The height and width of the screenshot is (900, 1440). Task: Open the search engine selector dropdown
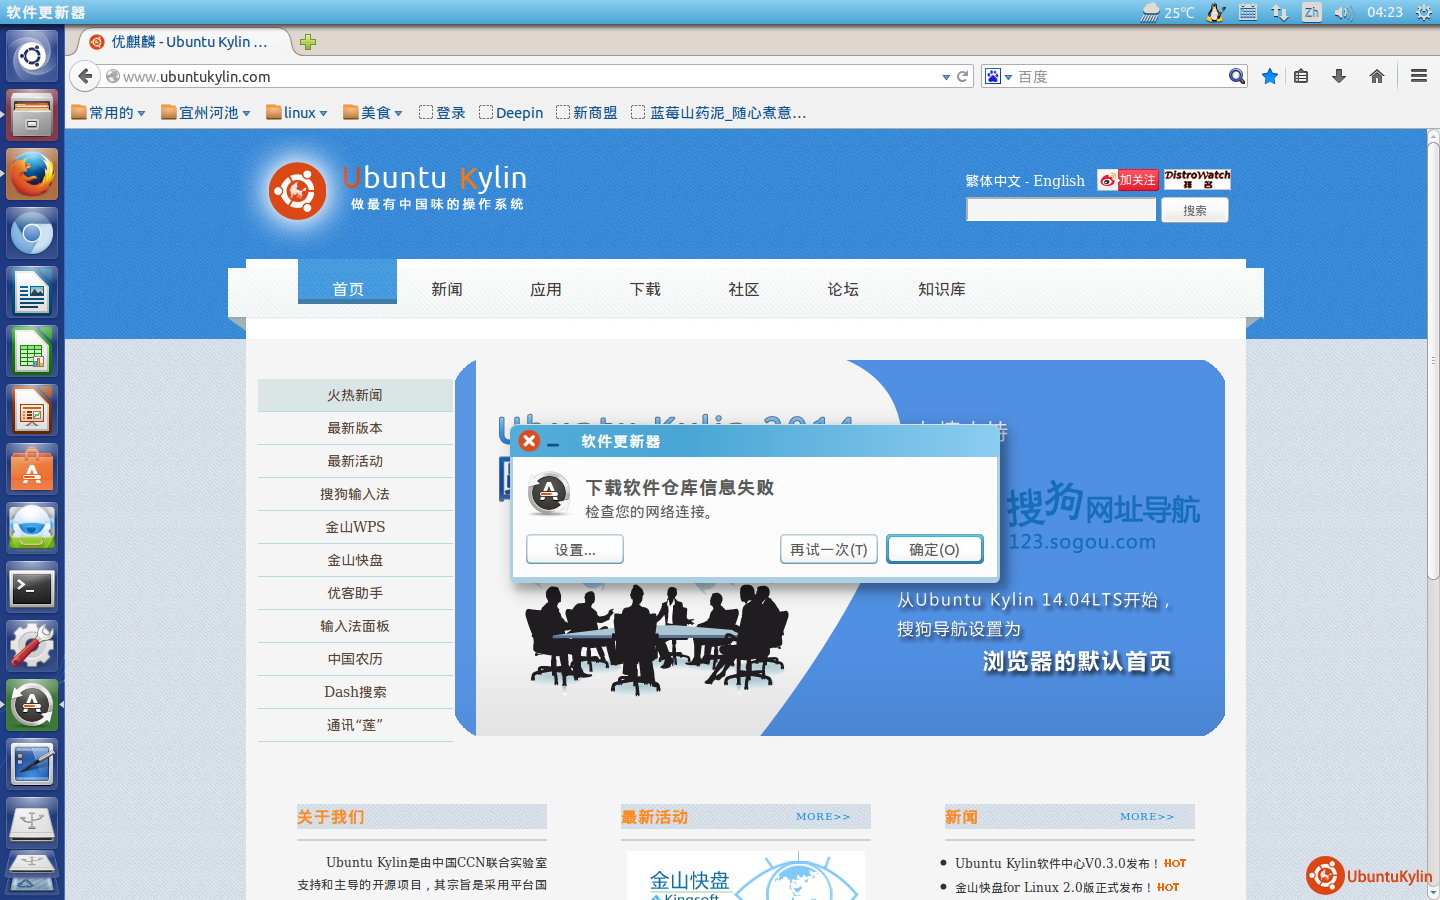tap(998, 77)
